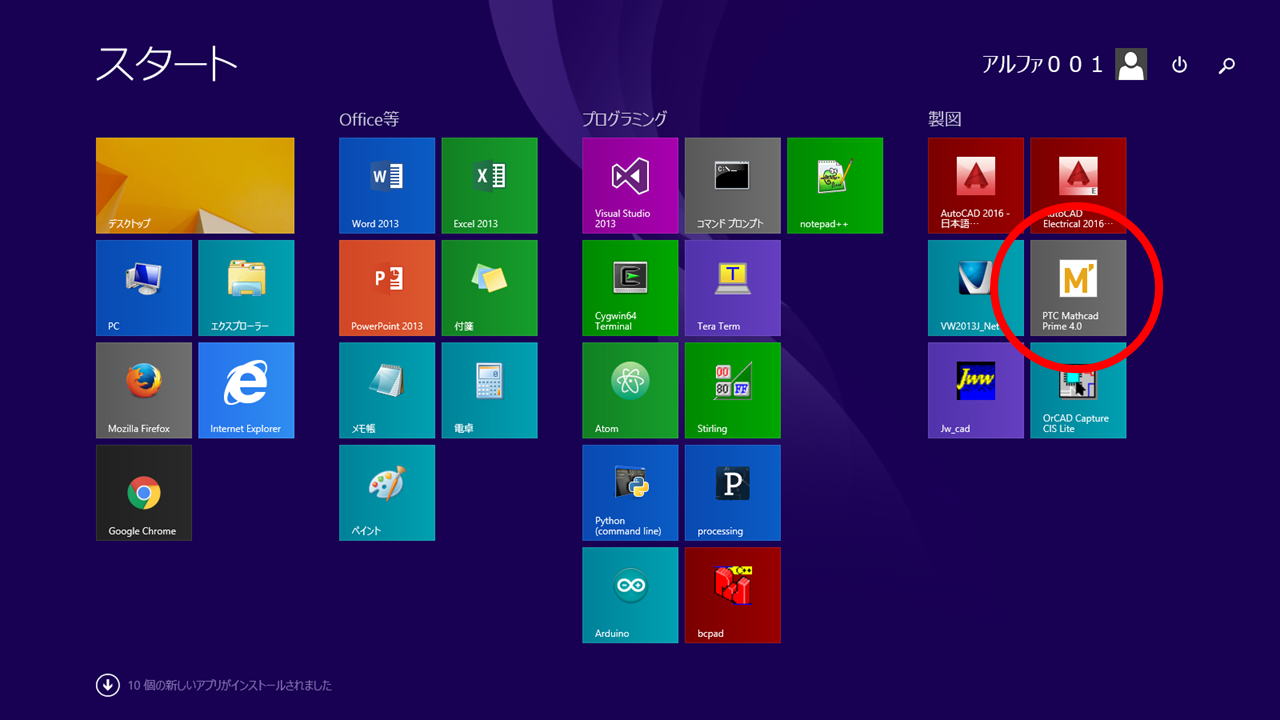Screen dimensions: 1280x720
Task: Launch the Explorer tile
Action: click(x=246, y=288)
